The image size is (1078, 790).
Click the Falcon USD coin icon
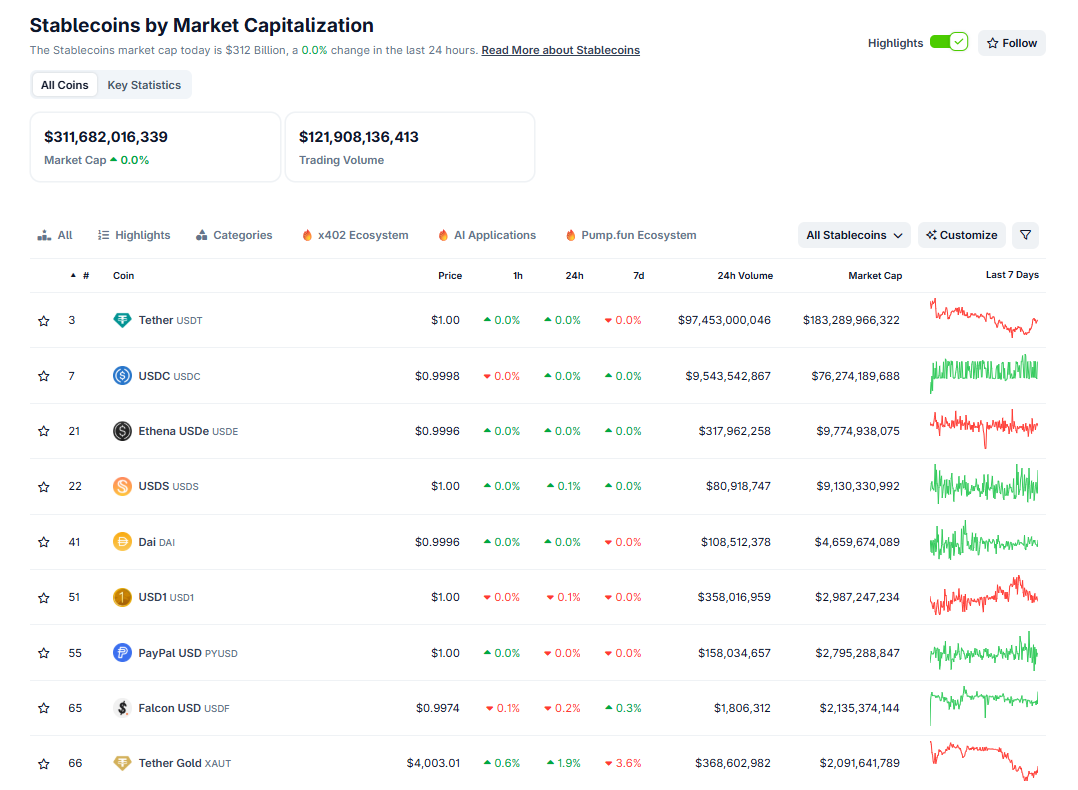point(122,708)
